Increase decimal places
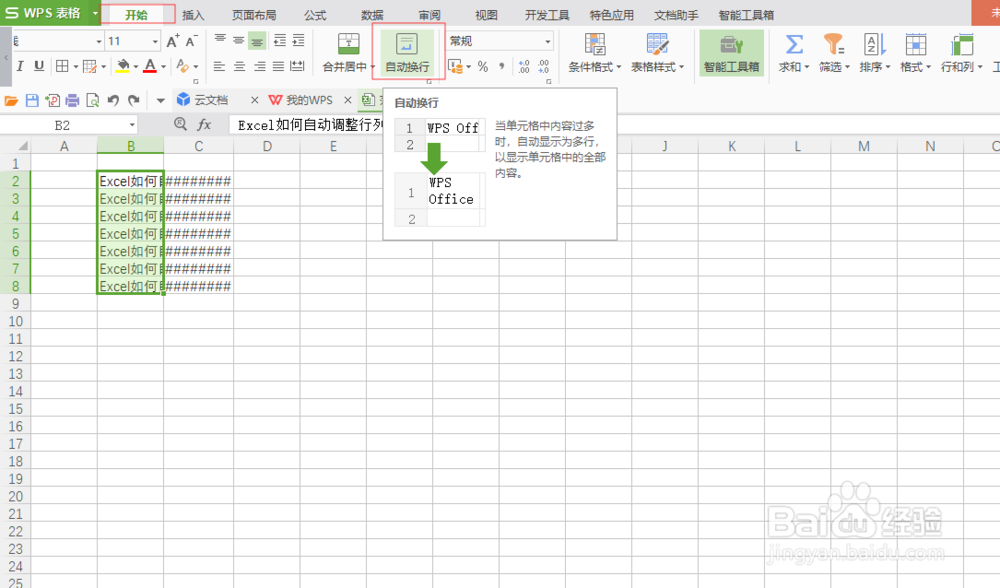This screenshot has width=1000, height=588. coord(524,66)
